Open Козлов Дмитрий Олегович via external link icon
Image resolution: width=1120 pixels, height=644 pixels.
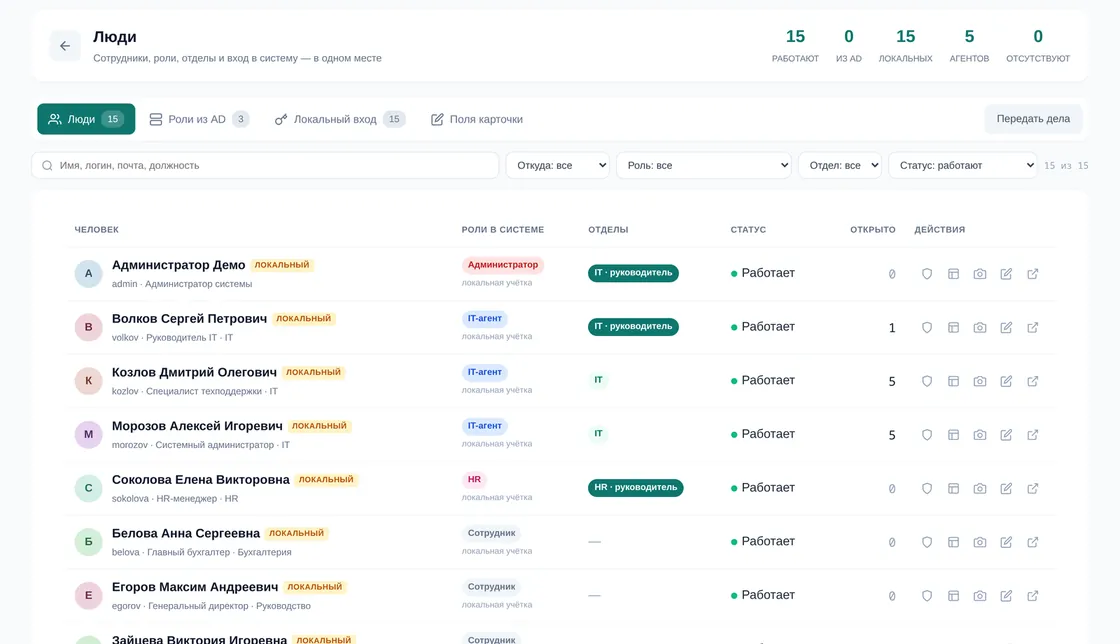[1032, 381]
